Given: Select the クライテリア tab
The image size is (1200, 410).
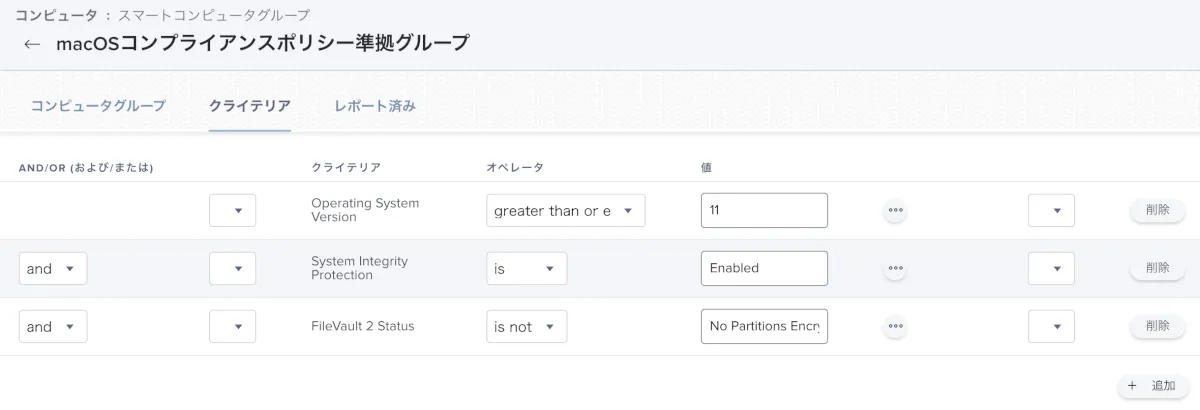Looking at the screenshot, I should pyautogui.click(x=249, y=106).
